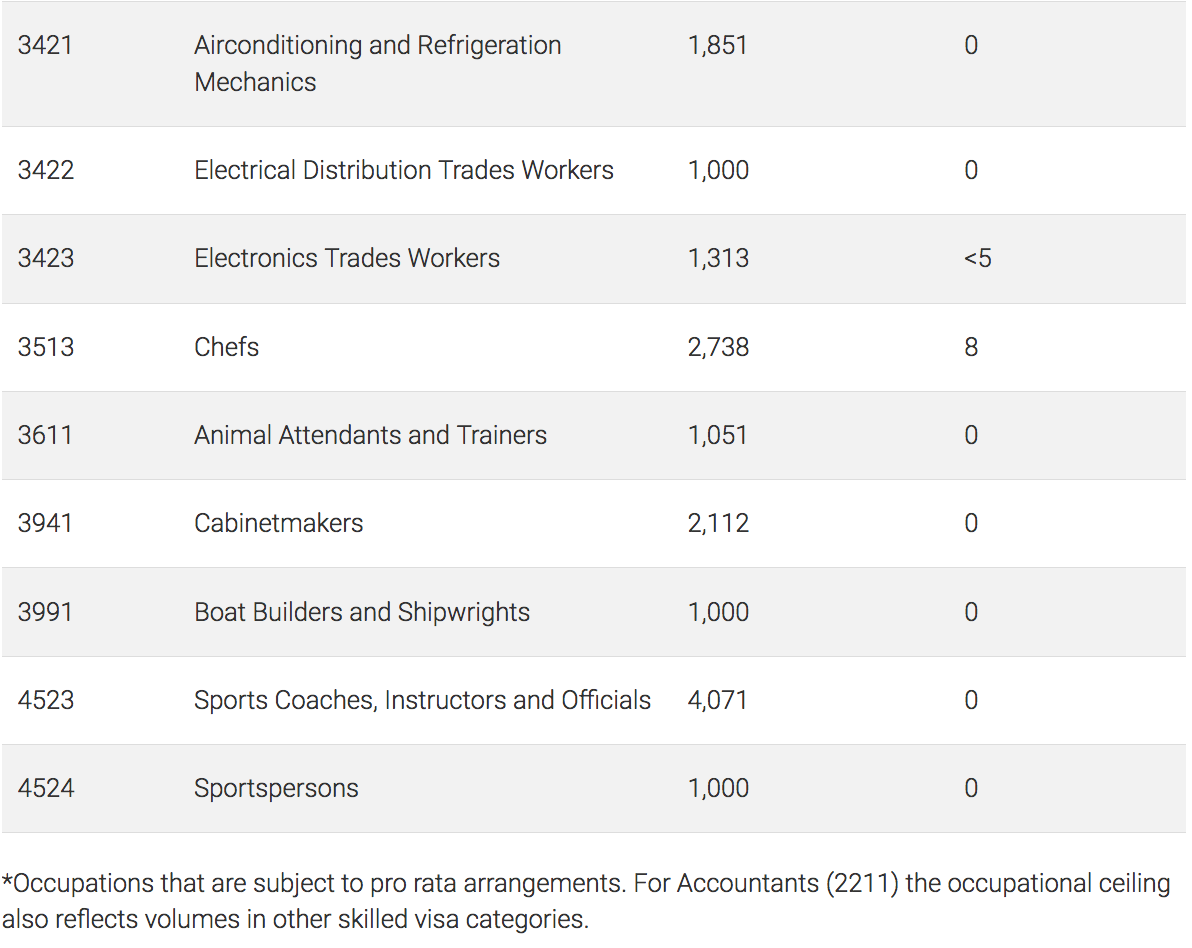Select Electrical Distribution Trades Workers text
This screenshot has width=1192, height=948.
pos(404,170)
